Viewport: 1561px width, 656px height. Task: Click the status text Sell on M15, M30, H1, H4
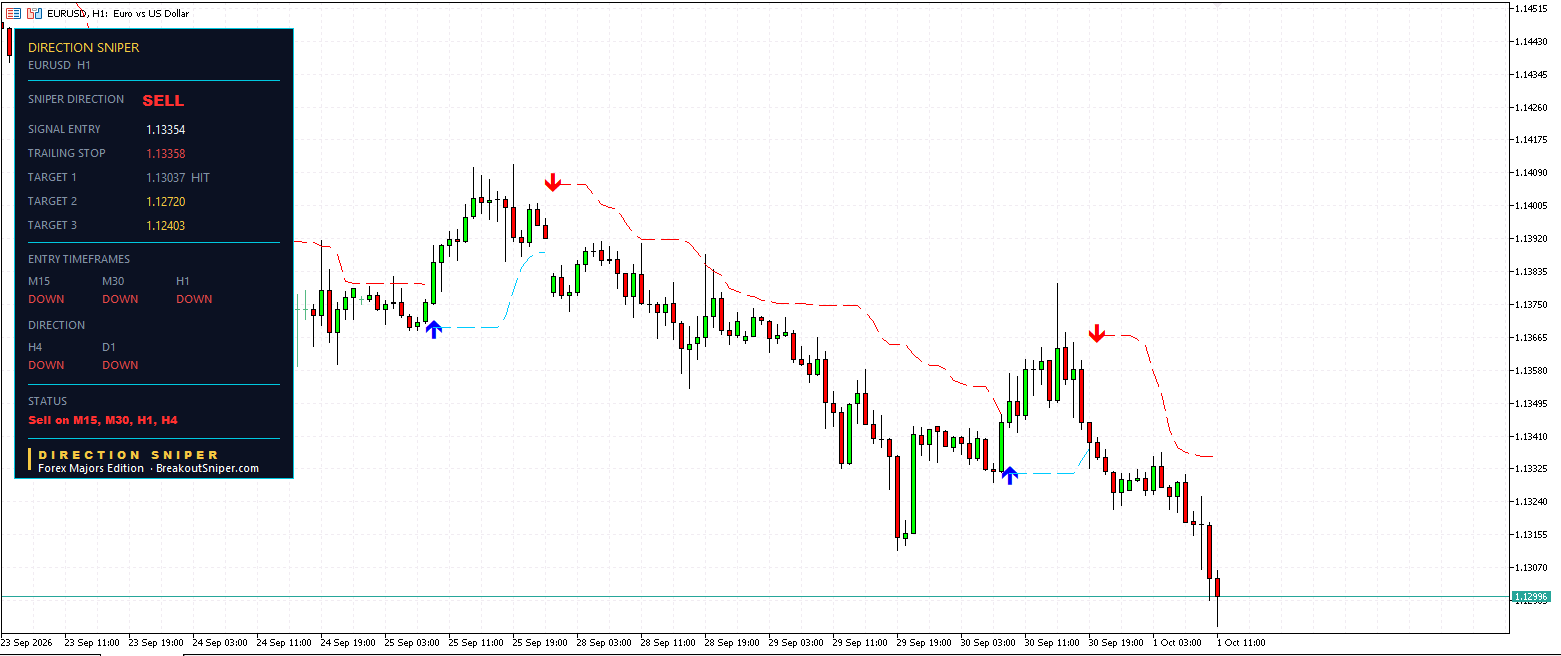point(103,421)
